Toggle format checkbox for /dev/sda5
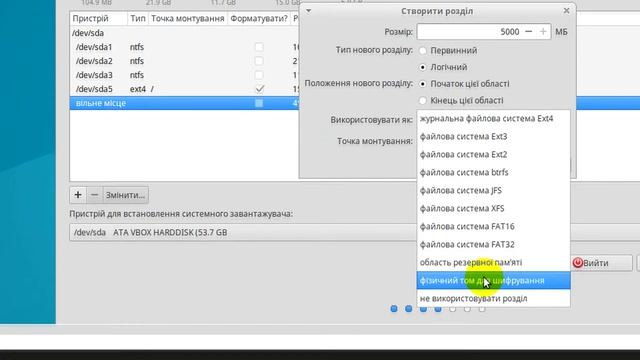The height and width of the screenshot is (360, 640). [259, 89]
